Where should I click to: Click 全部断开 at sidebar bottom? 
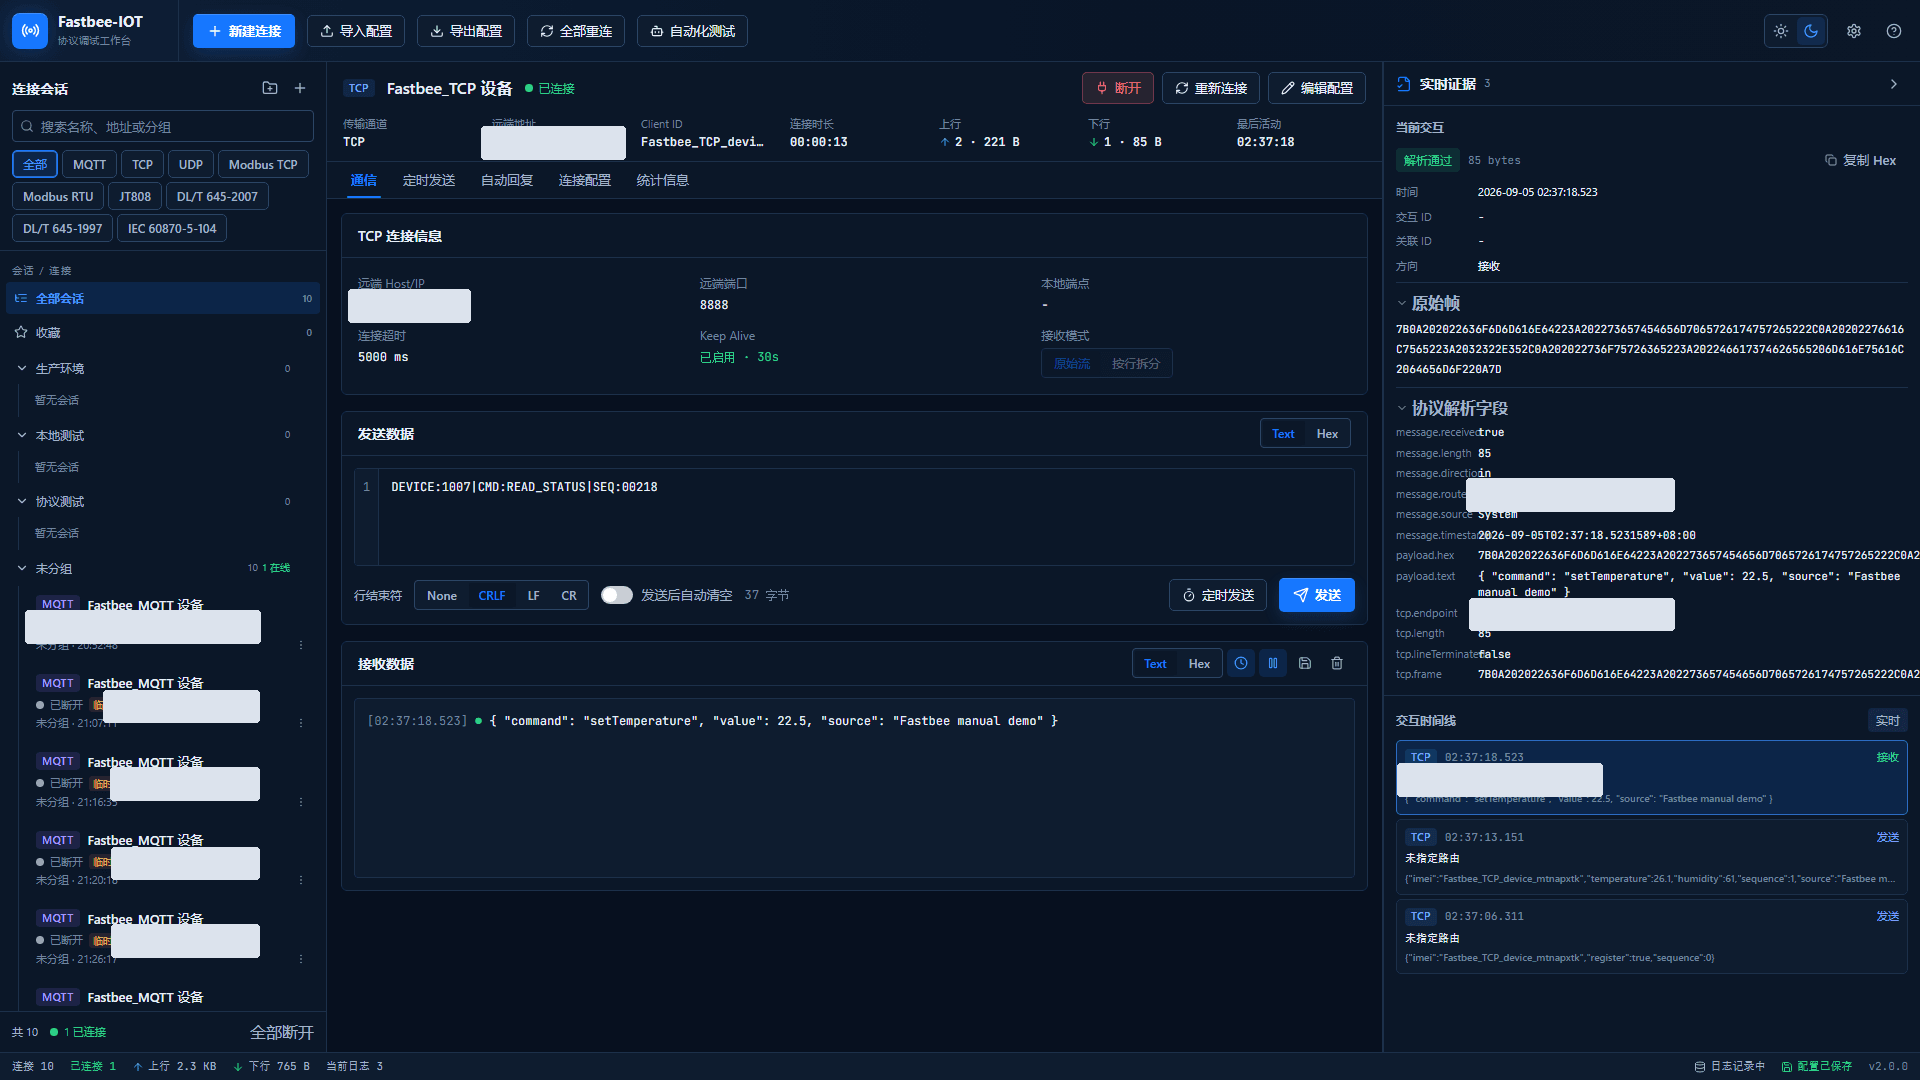click(x=282, y=1032)
